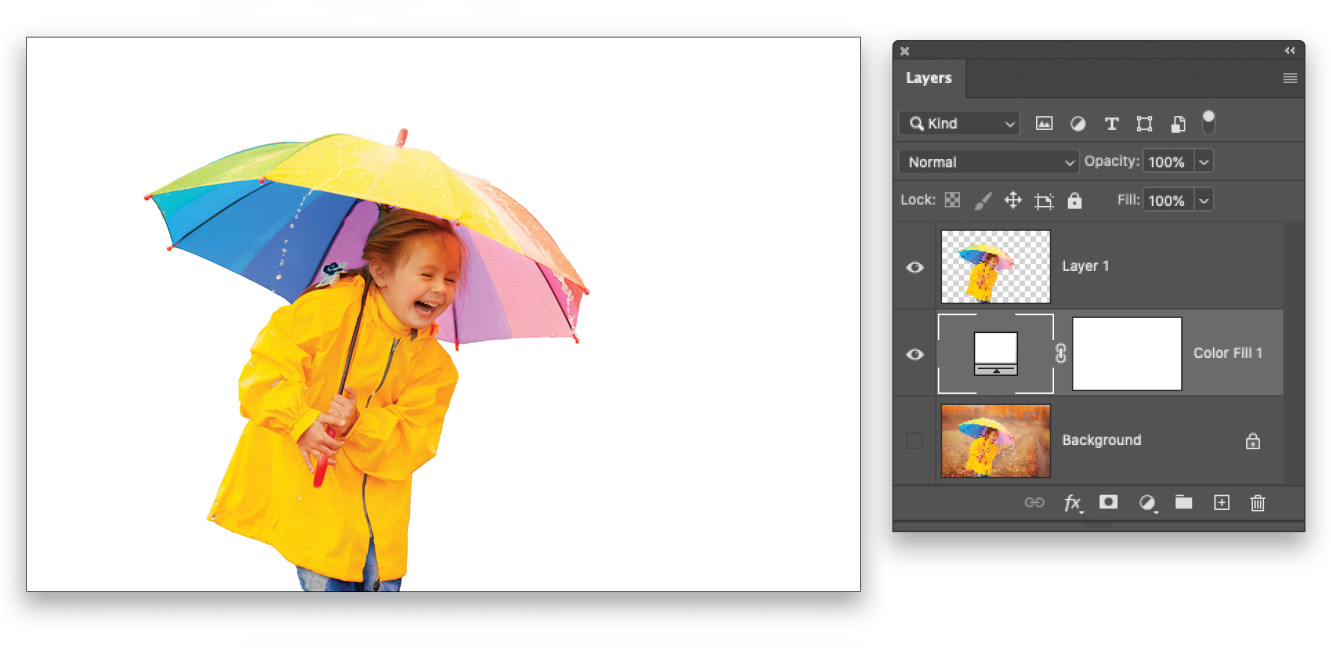
Task: Enable Lock transparent pixels
Action: coord(951,200)
